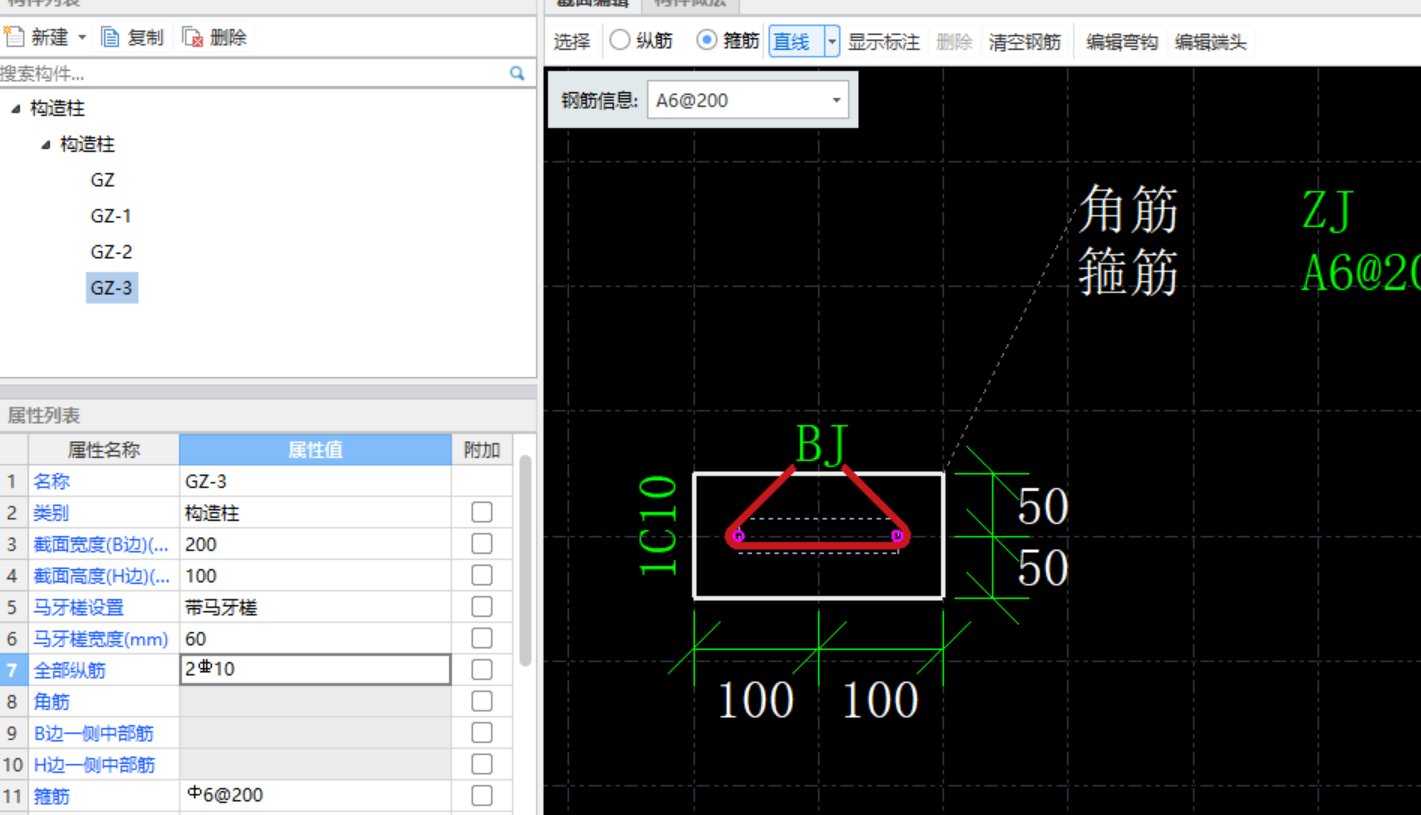
Task: Select GZ-2 in the component tree
Action: pyautogui.click(x=111, y=252)
